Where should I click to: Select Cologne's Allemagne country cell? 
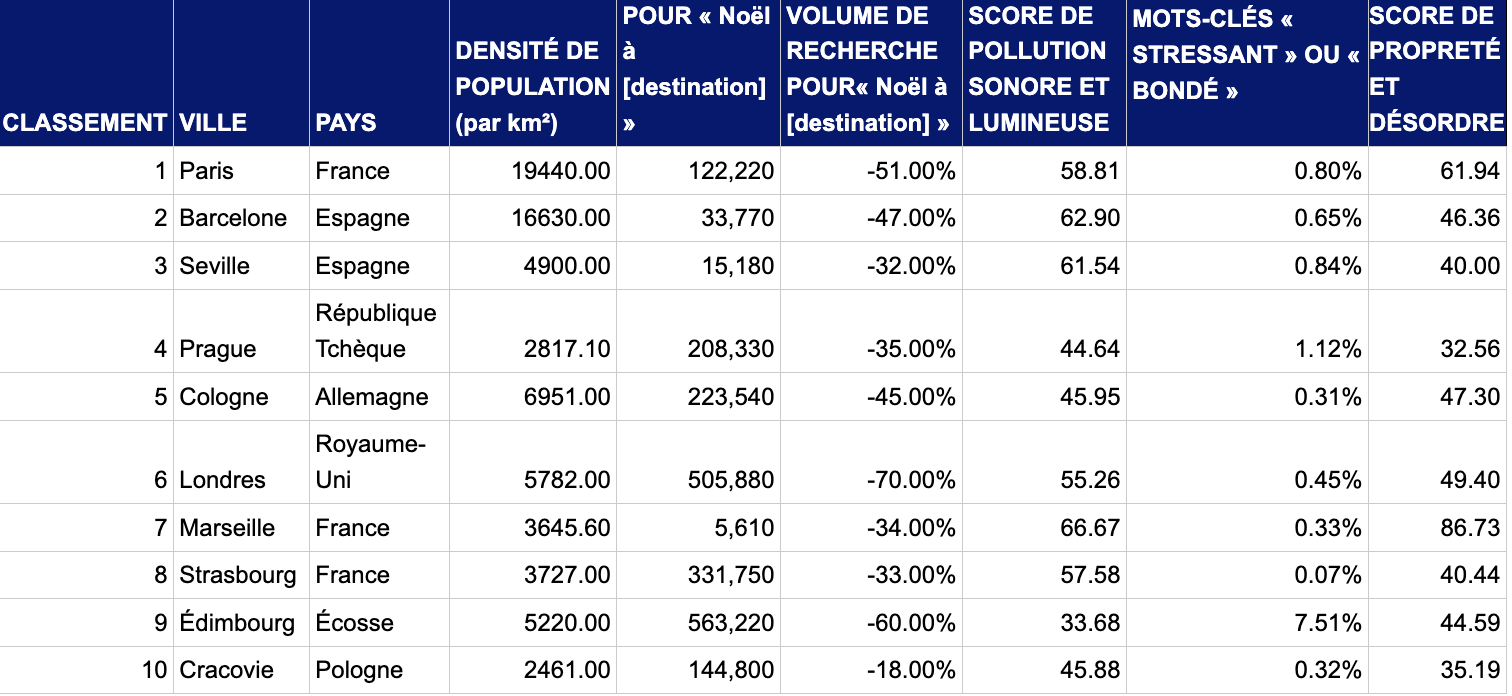tap(372, 397)
